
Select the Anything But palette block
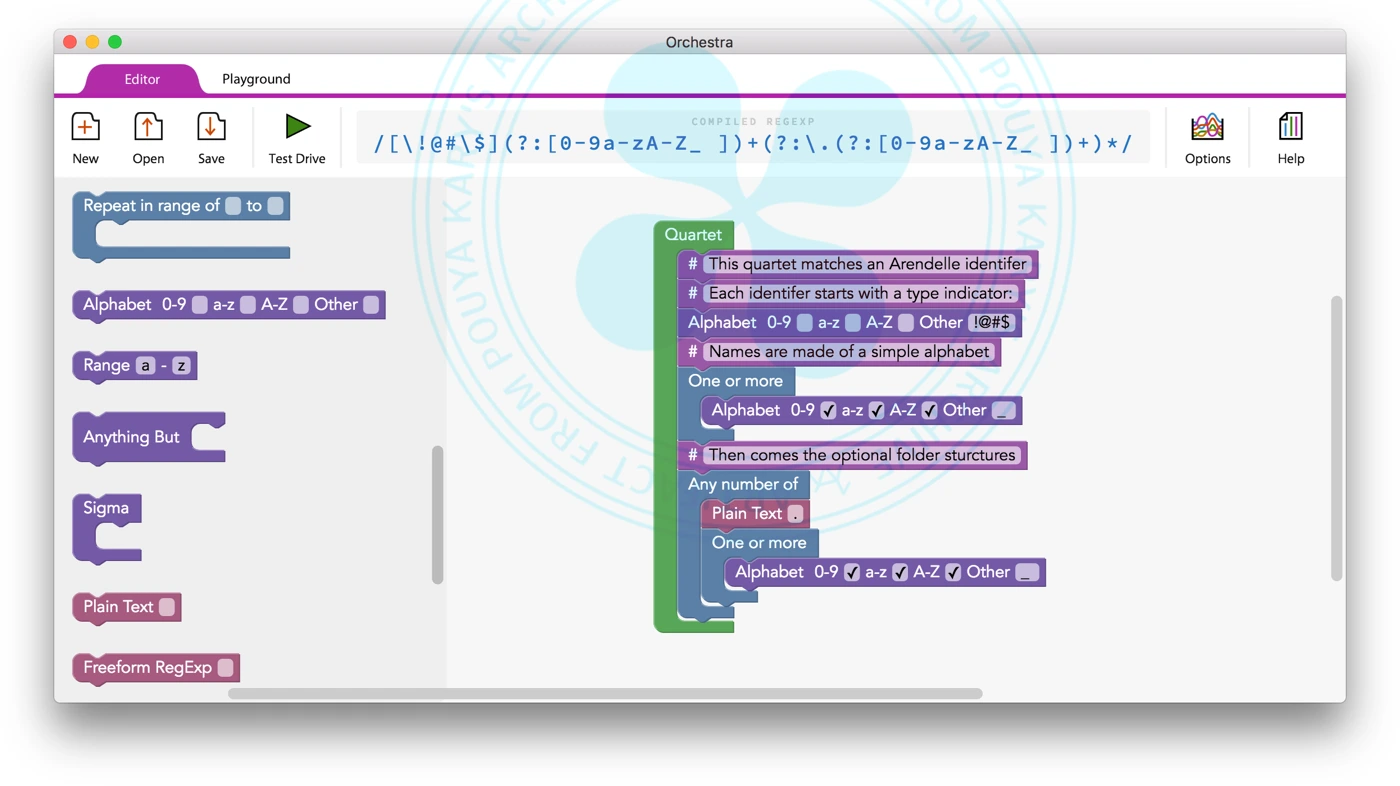pyautogui.click(x=132, y=438)
